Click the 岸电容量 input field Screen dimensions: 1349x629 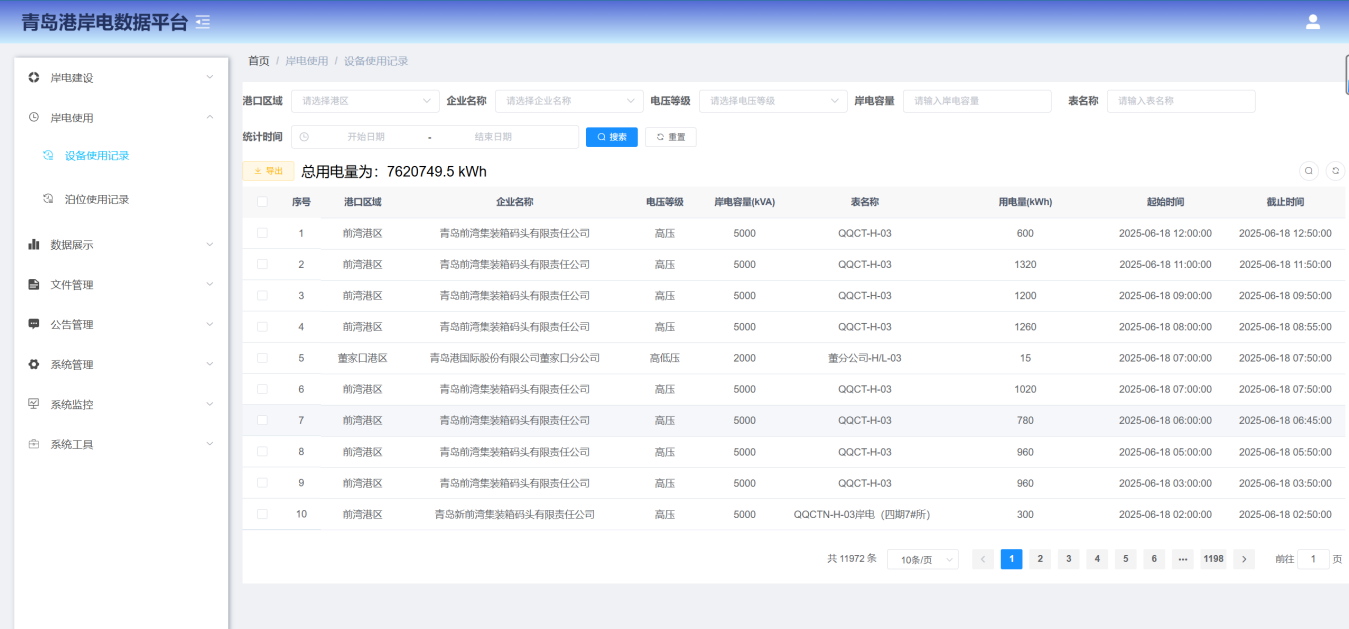click(x=977, y=101)
